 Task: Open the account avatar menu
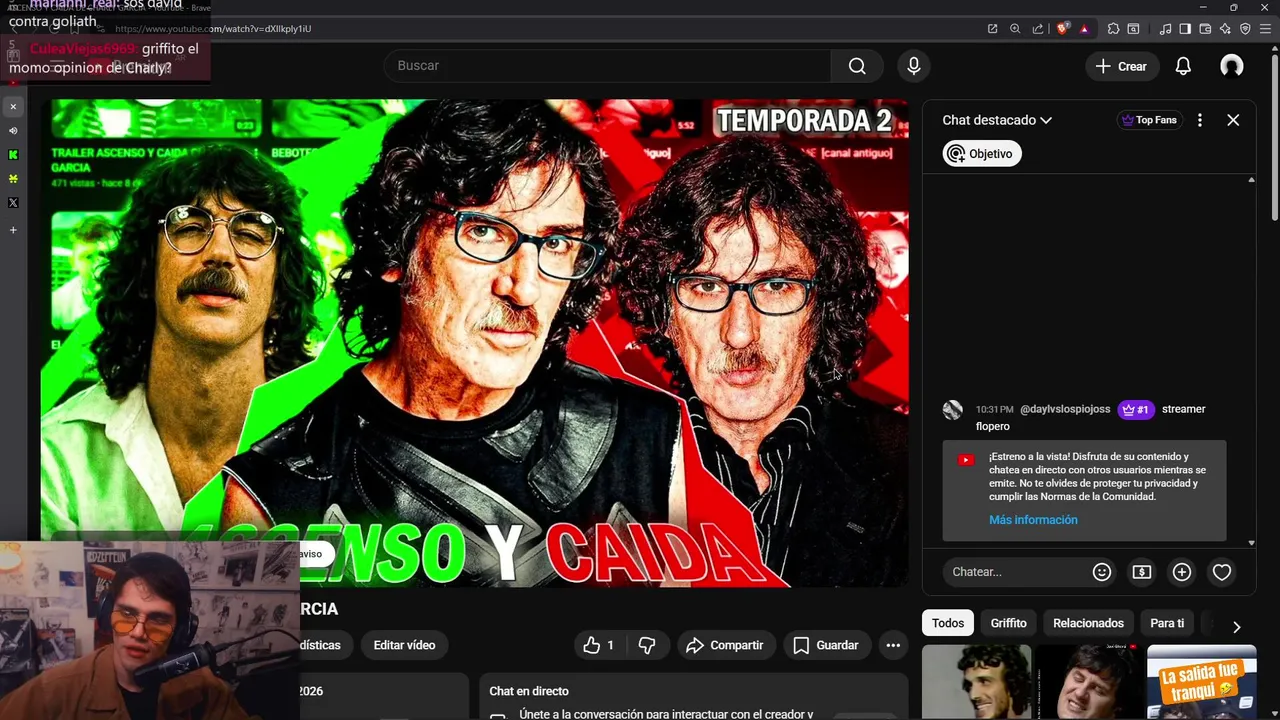point(1232,66)
